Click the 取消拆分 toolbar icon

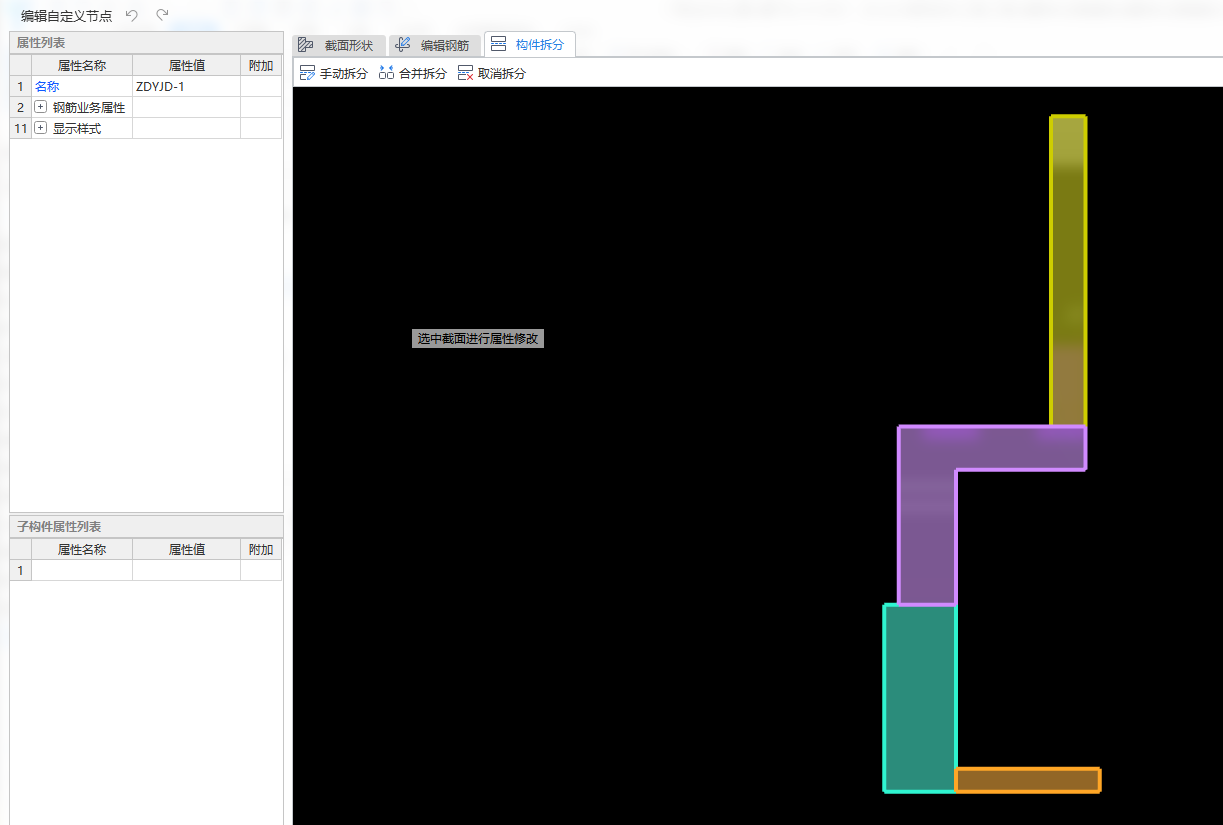click(x=465, y=73)
